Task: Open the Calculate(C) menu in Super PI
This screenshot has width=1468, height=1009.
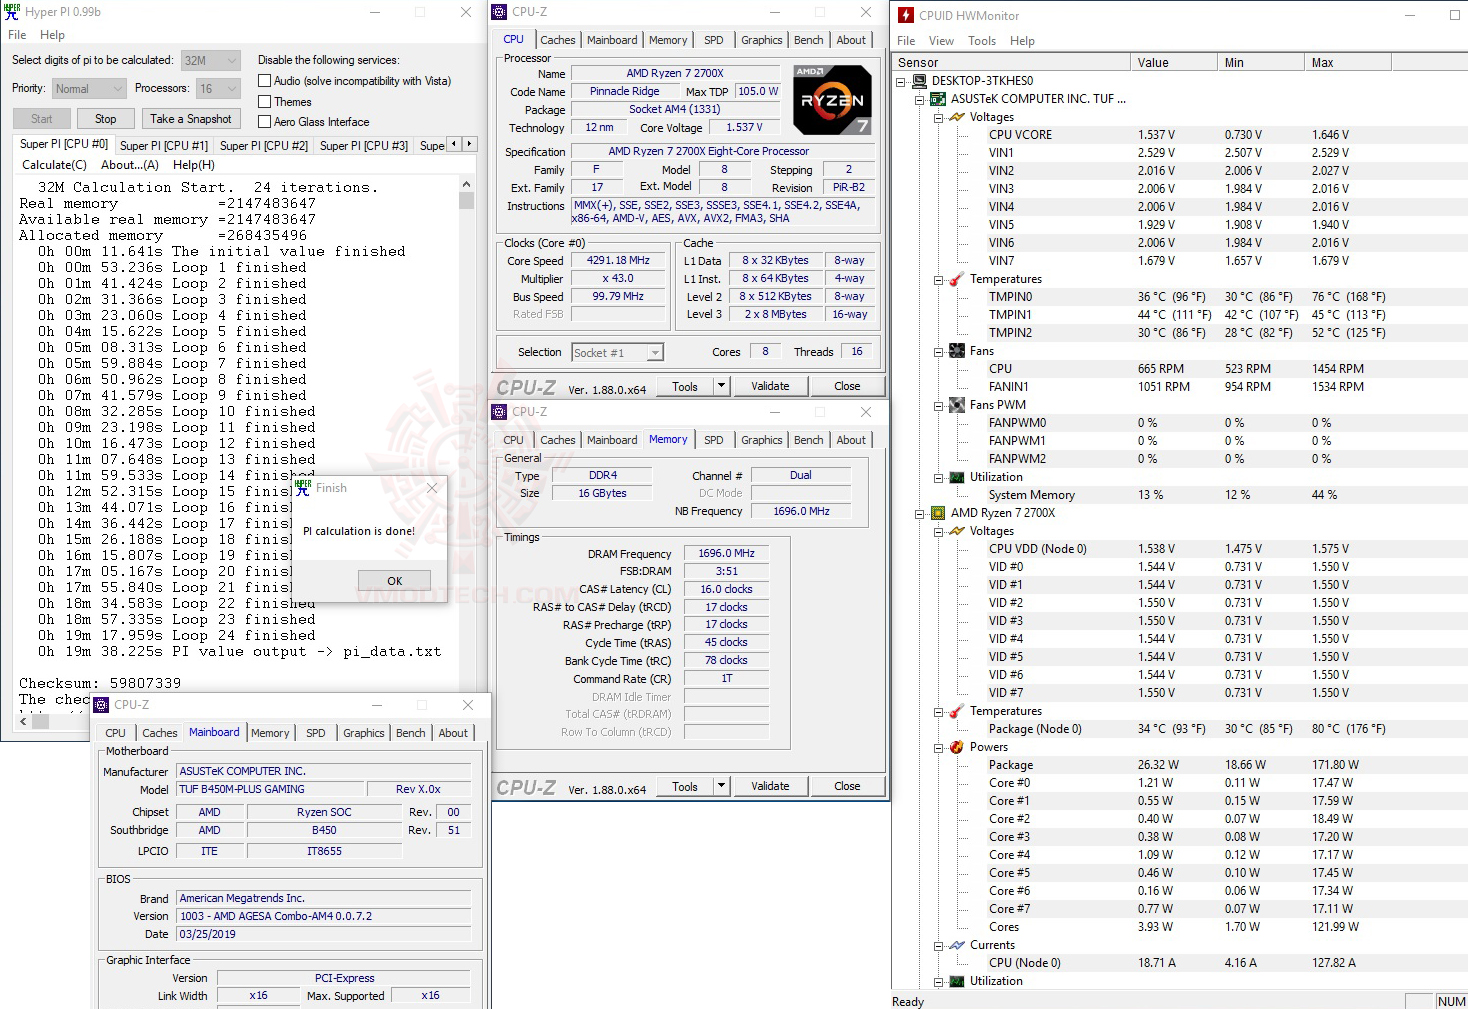Action: (55, 165)
